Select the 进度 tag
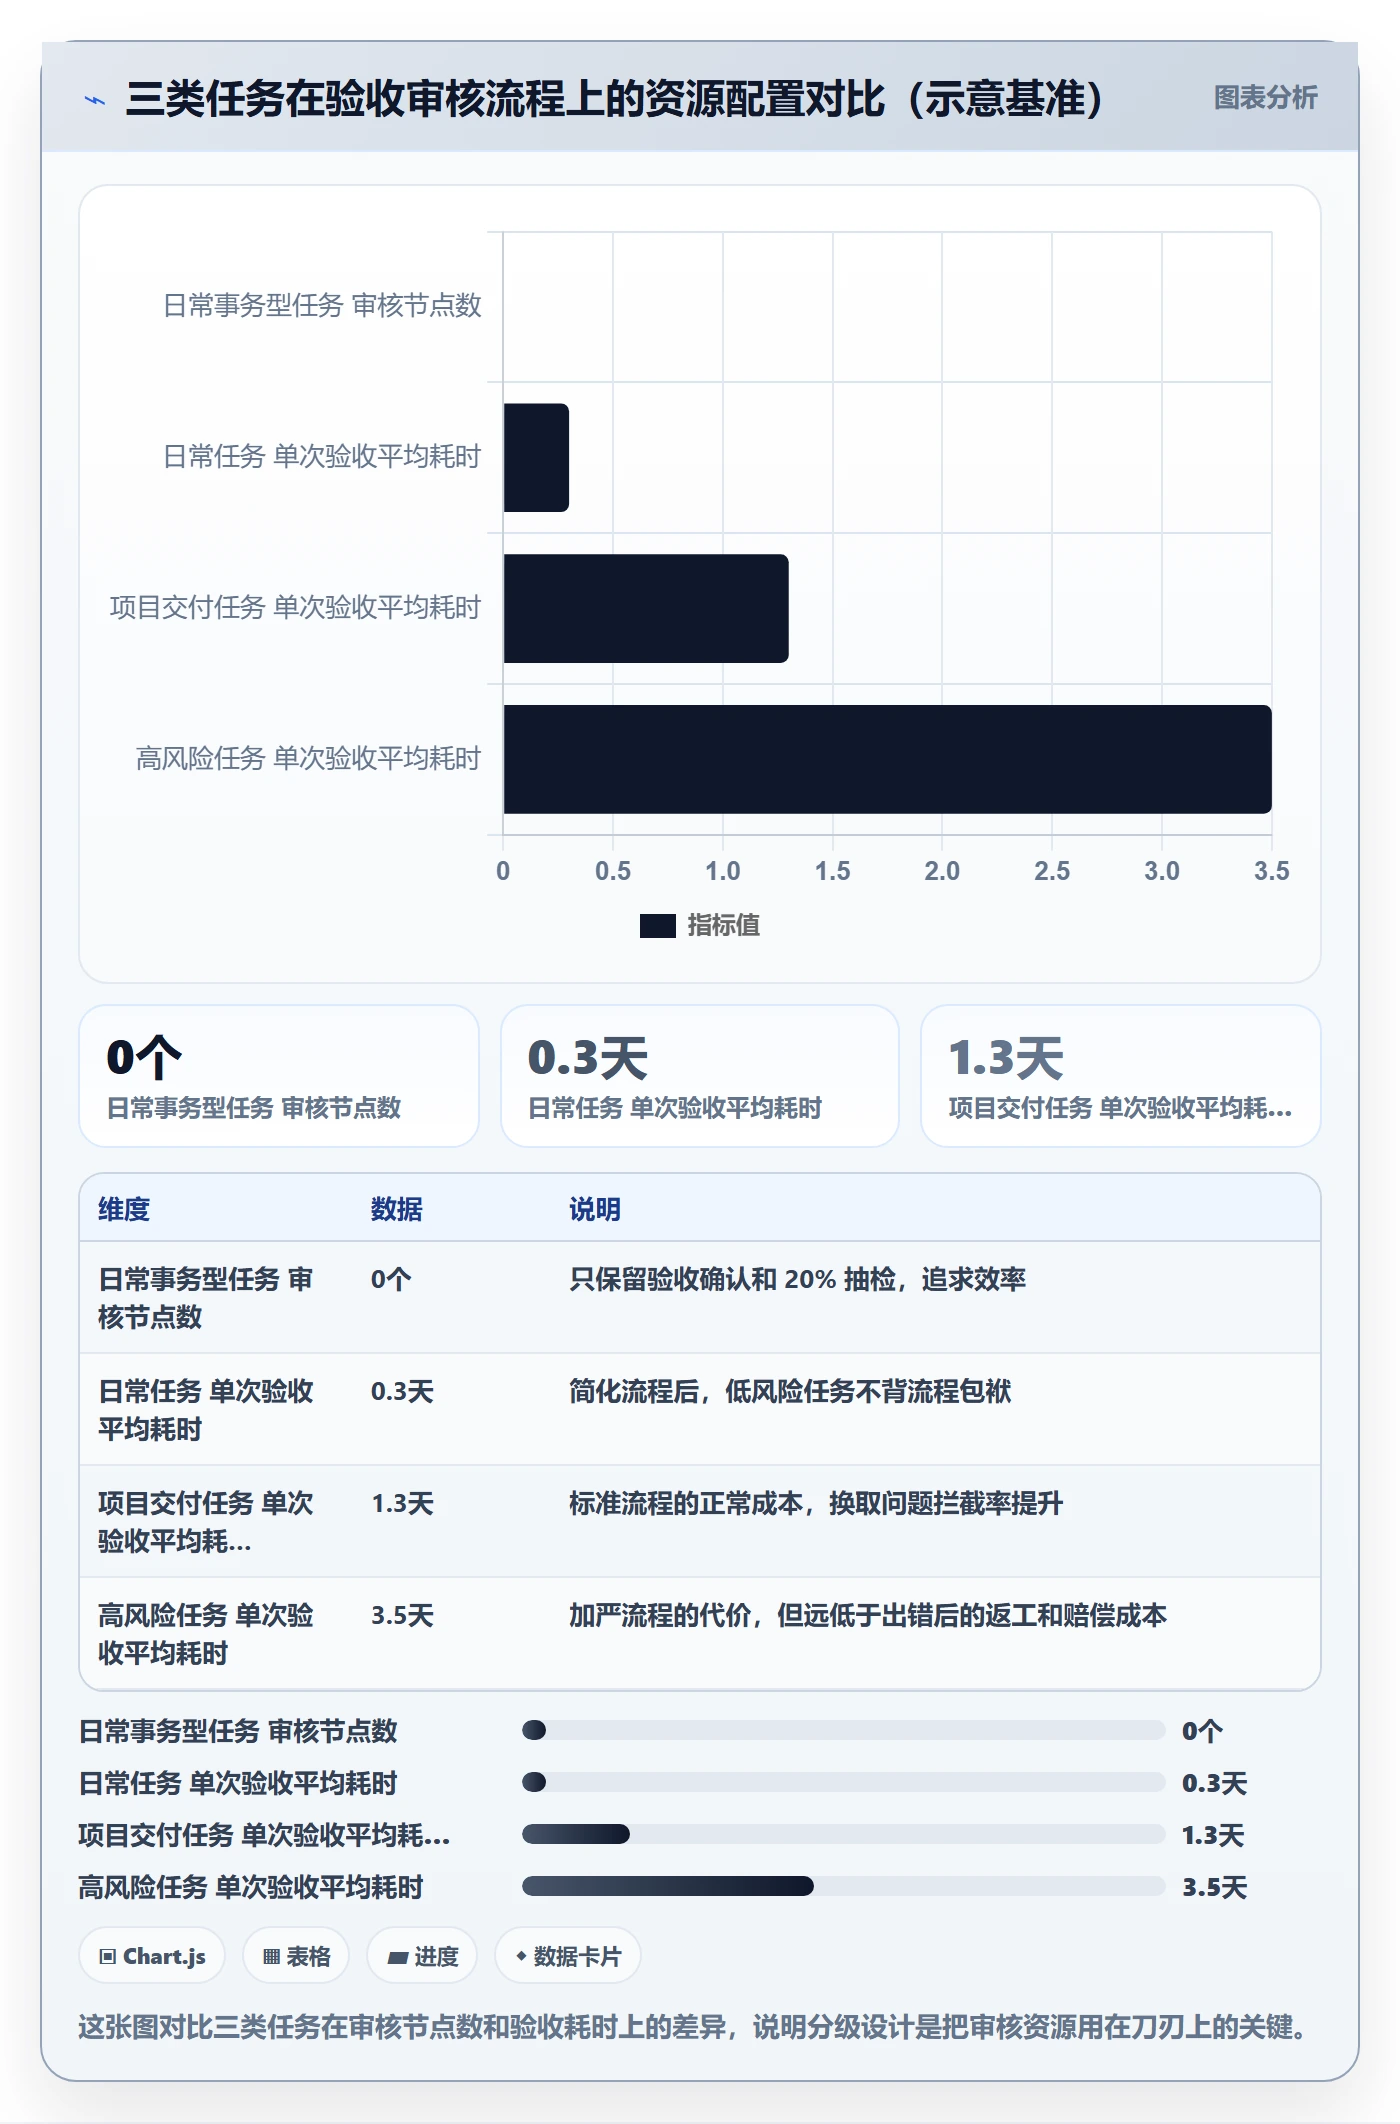The image size is (1400, 2124). [x=422, y=1955]
